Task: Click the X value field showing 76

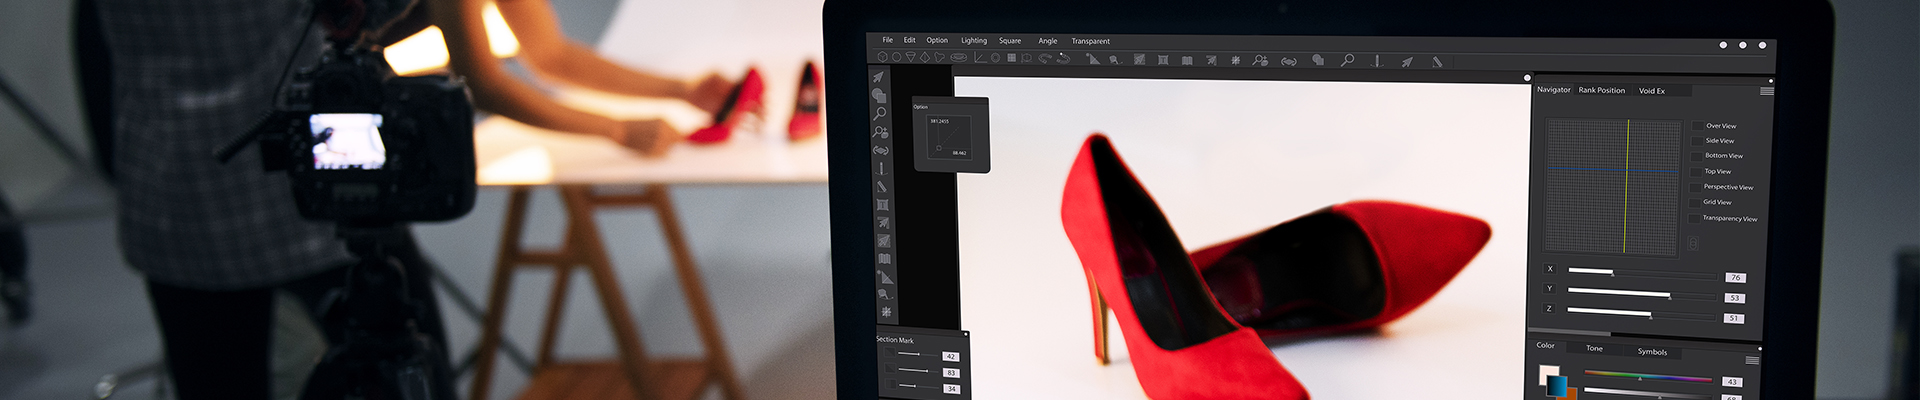Action: [x=1735, y=277]
